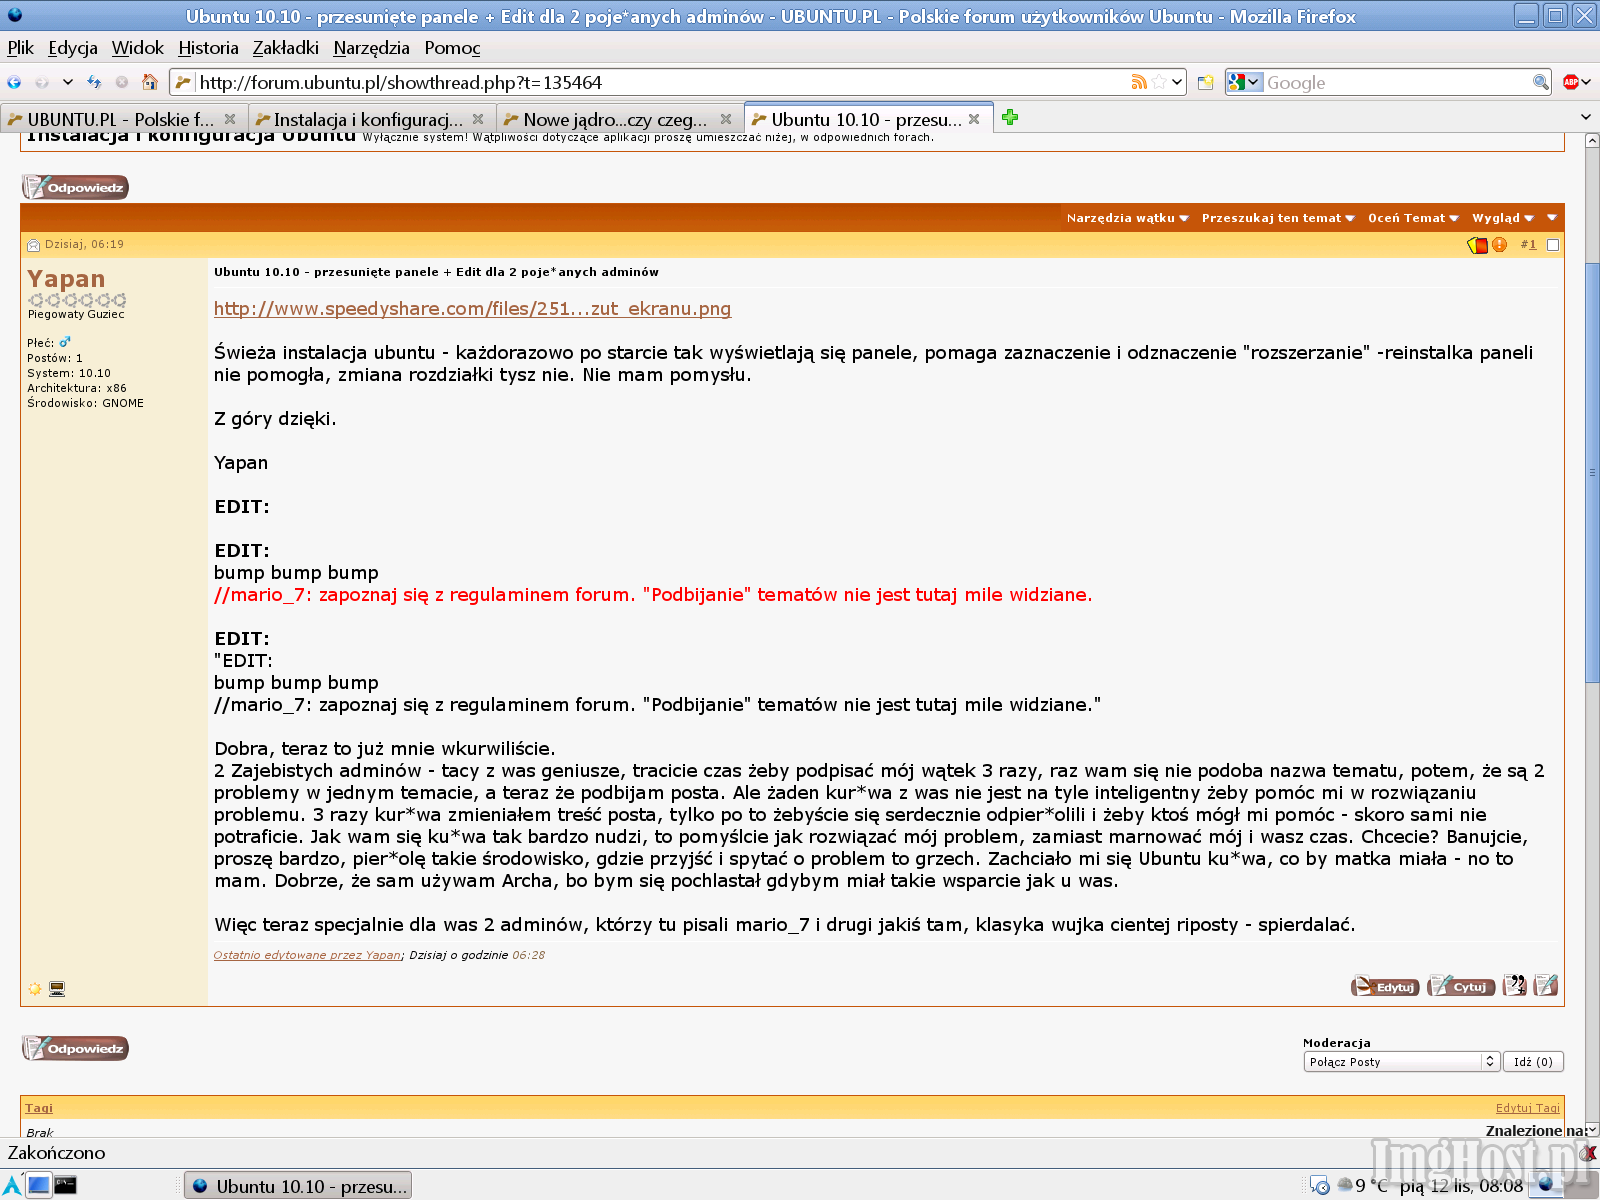Click the search magnifier icon
The image size is (1600, 1200).
tap(1541, 82)
